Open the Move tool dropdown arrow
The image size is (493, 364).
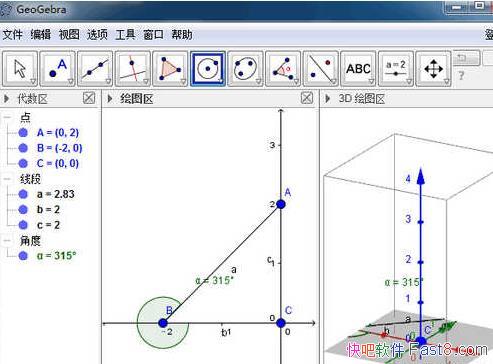click(x=33, y=81)
